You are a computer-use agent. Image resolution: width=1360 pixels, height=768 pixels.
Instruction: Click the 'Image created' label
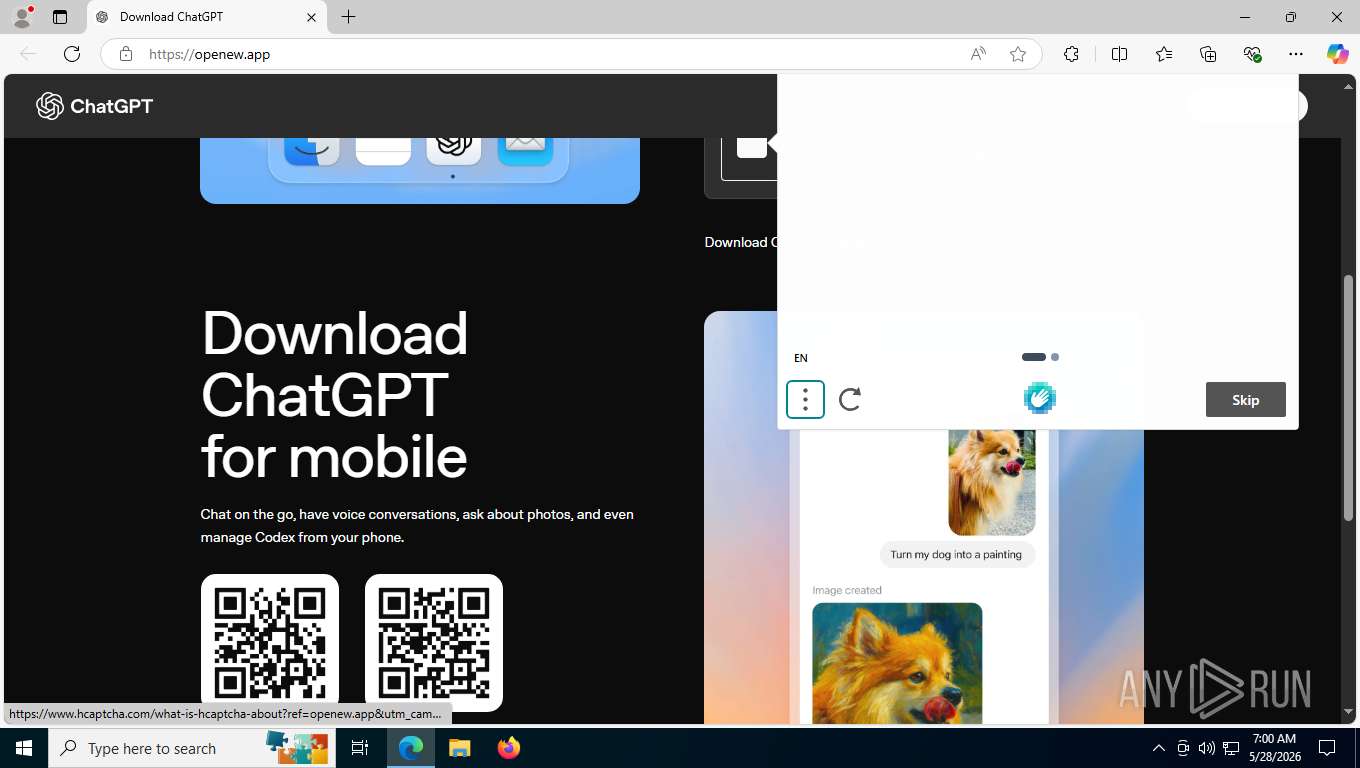pyautogui.click(x=847, y=590)
